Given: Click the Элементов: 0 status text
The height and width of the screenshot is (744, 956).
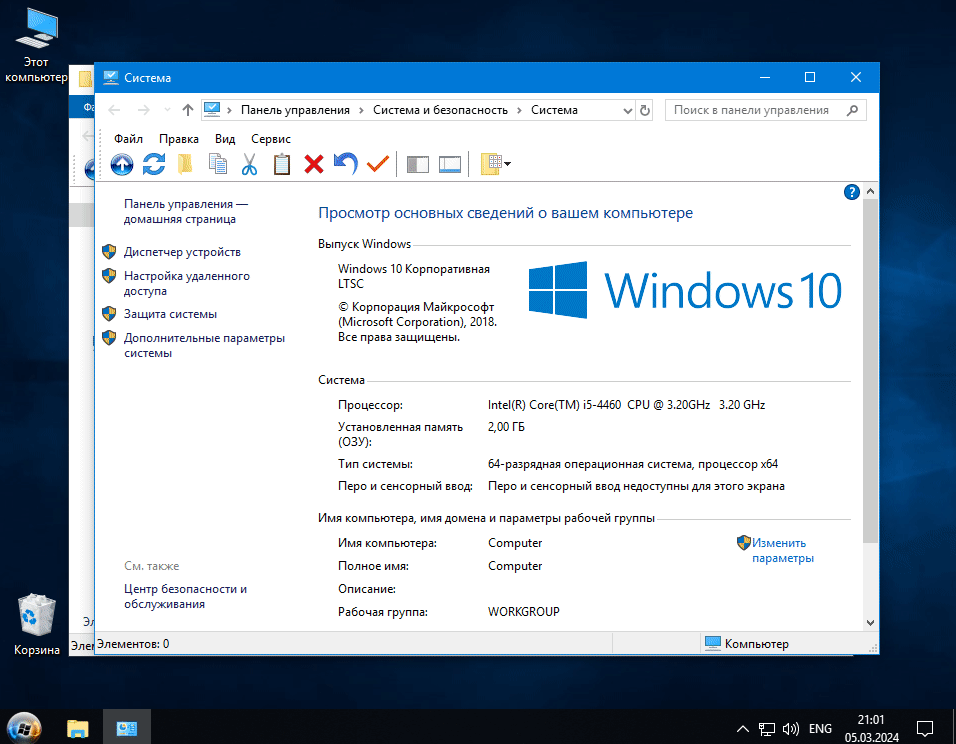Looking at the screenshot, I should point(134,644).
